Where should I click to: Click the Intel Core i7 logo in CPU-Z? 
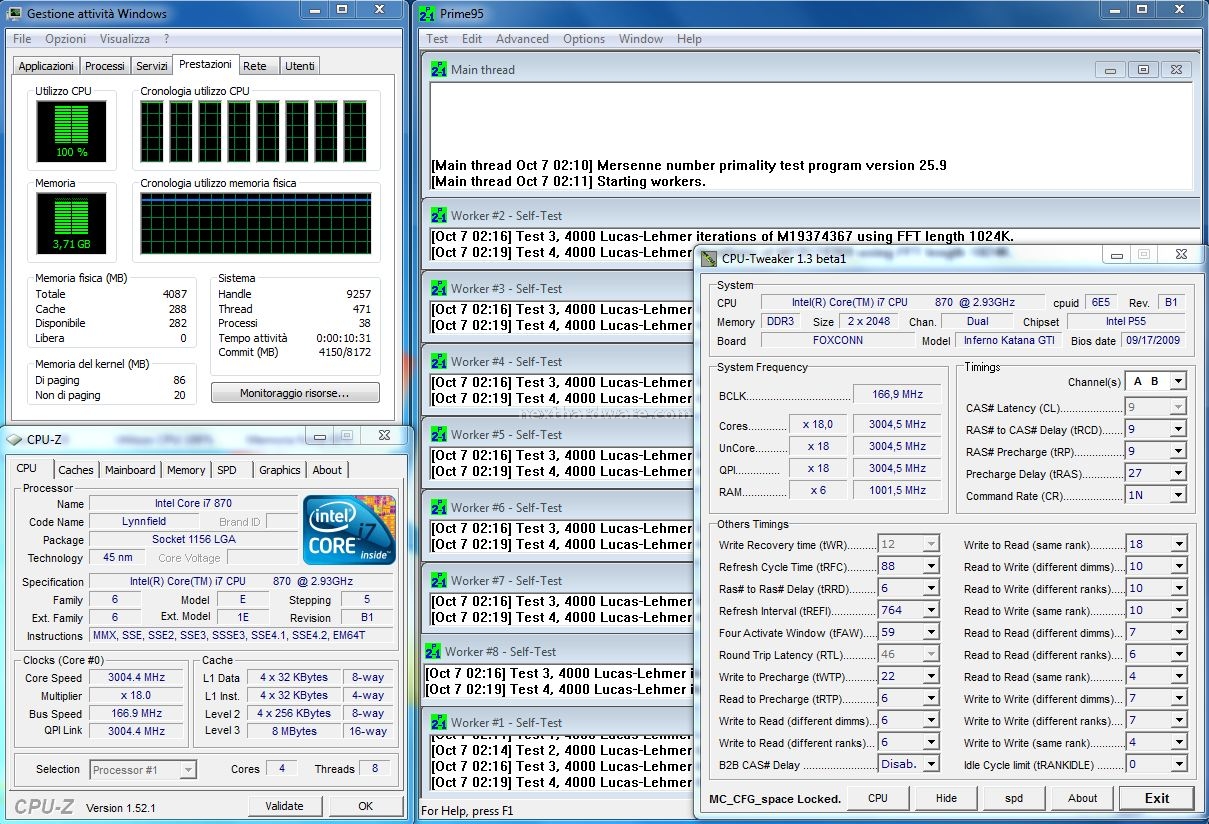tap(350, 529)
